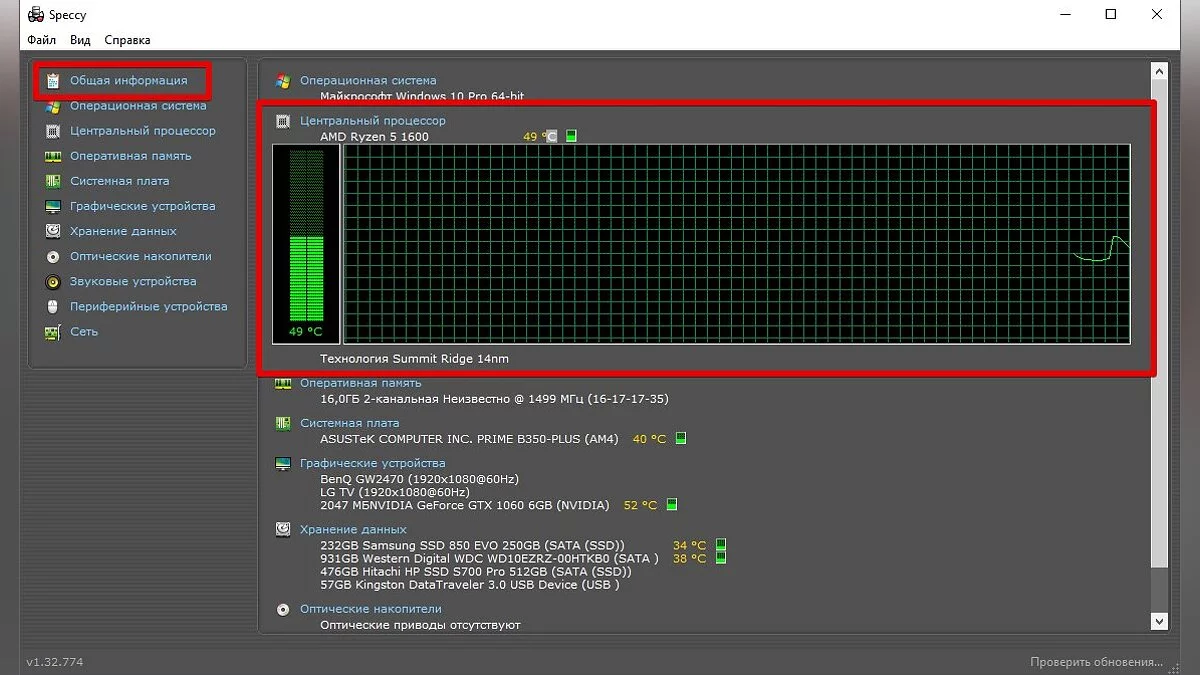Image resolution: width=1200 pixels, height=675 pixels.
Task: Open the Центральный процессор summary heading link
Action: 372,120
